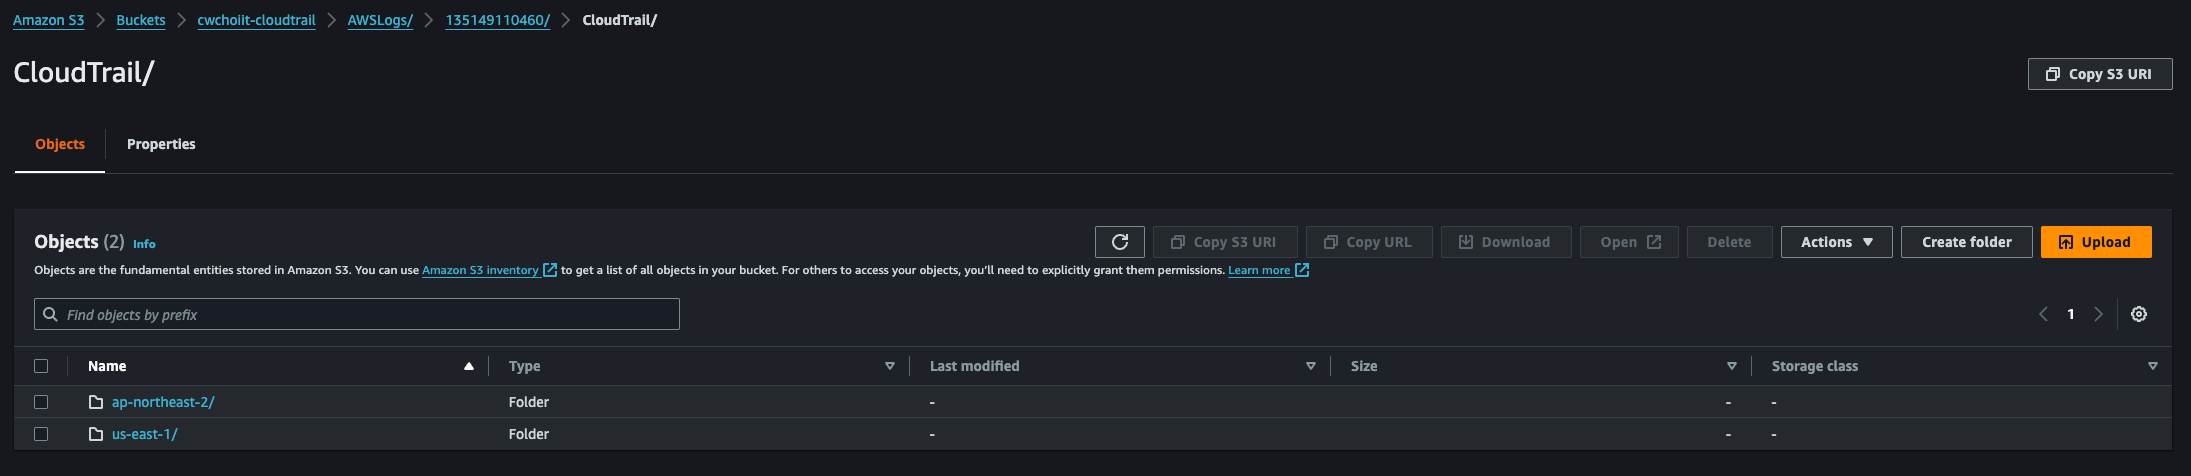Click the Upload button
This screenshot has height=476, width=2191.
coord(2096,242)
